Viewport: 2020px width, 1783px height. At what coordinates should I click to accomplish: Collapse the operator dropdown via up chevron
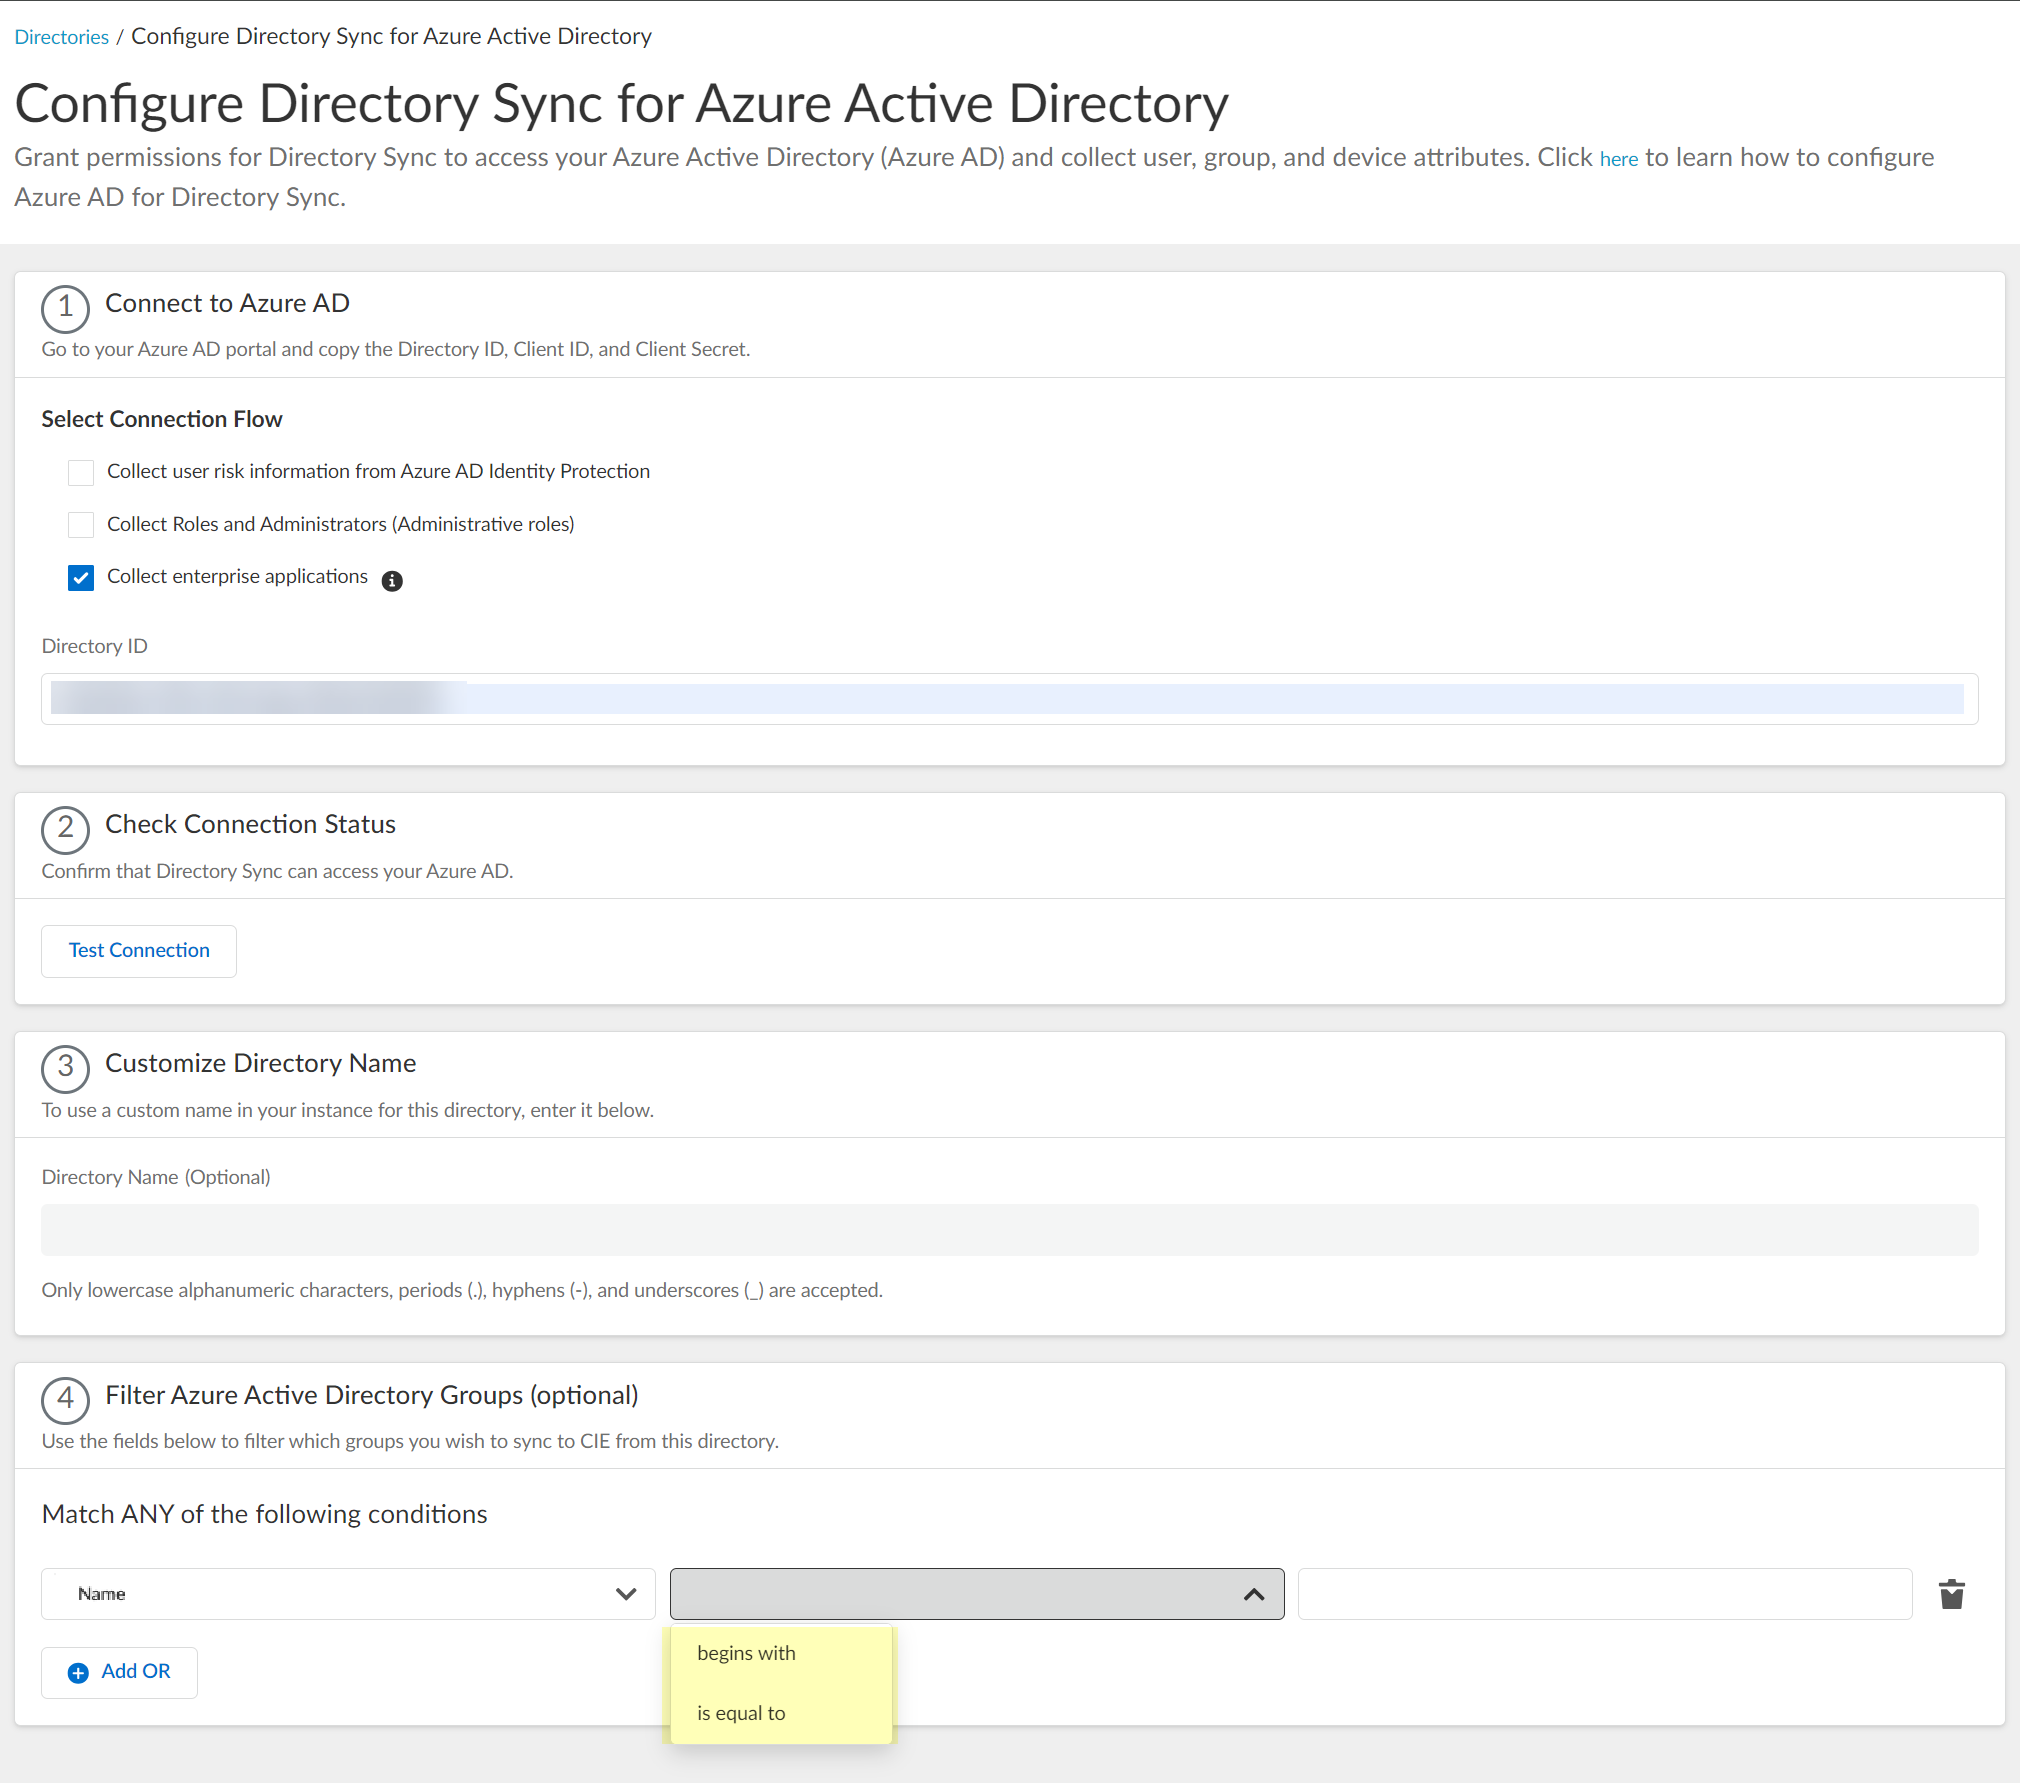pyautogui.click(x=1254, y=1594)
